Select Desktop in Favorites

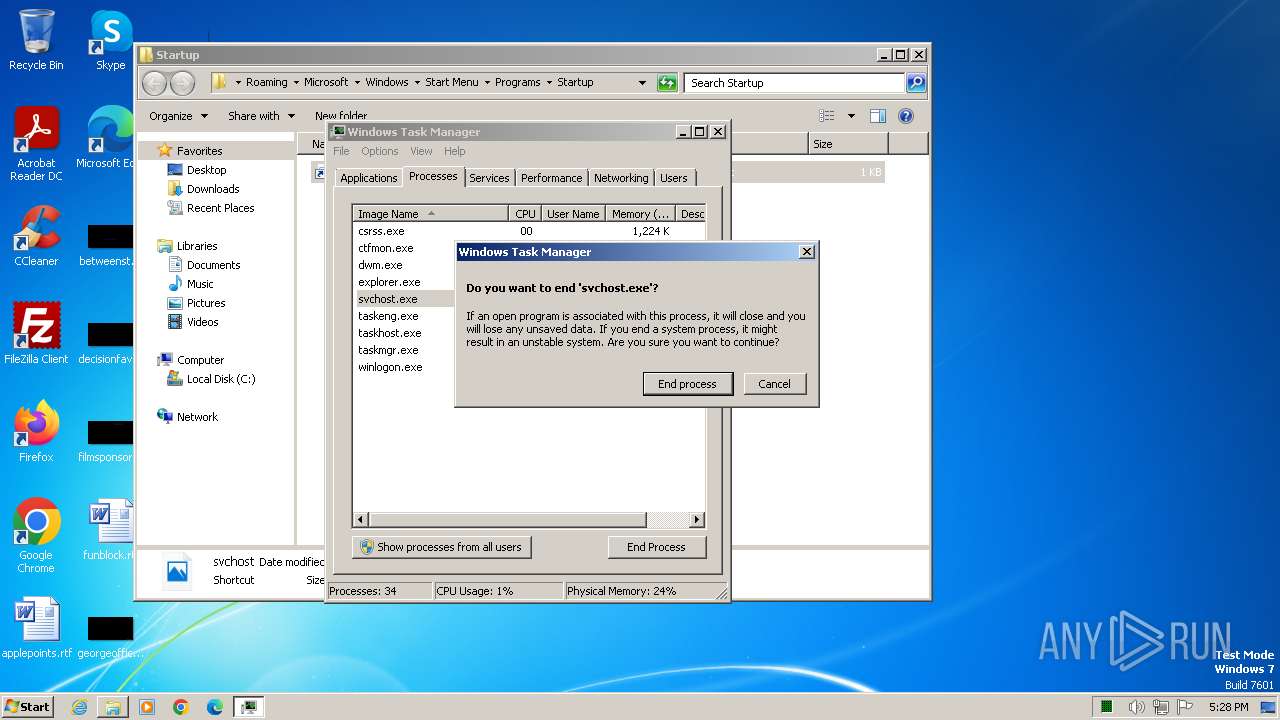[206, 170]
